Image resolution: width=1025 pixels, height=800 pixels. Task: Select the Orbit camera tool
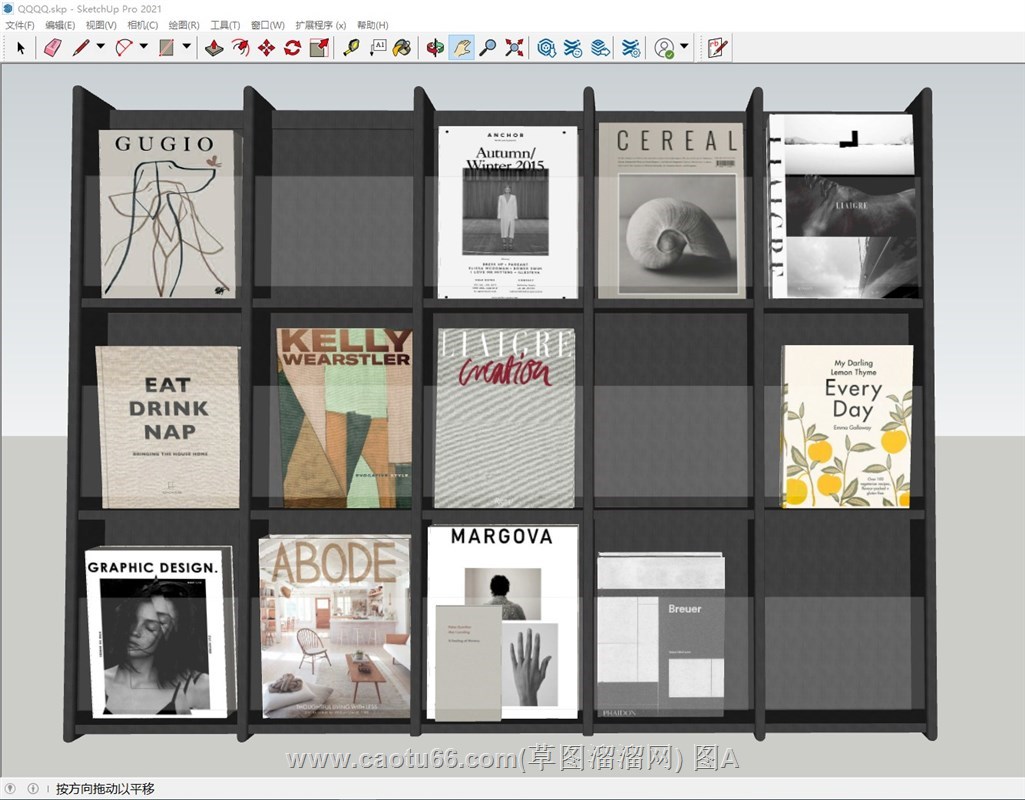(x=435, y=48)
